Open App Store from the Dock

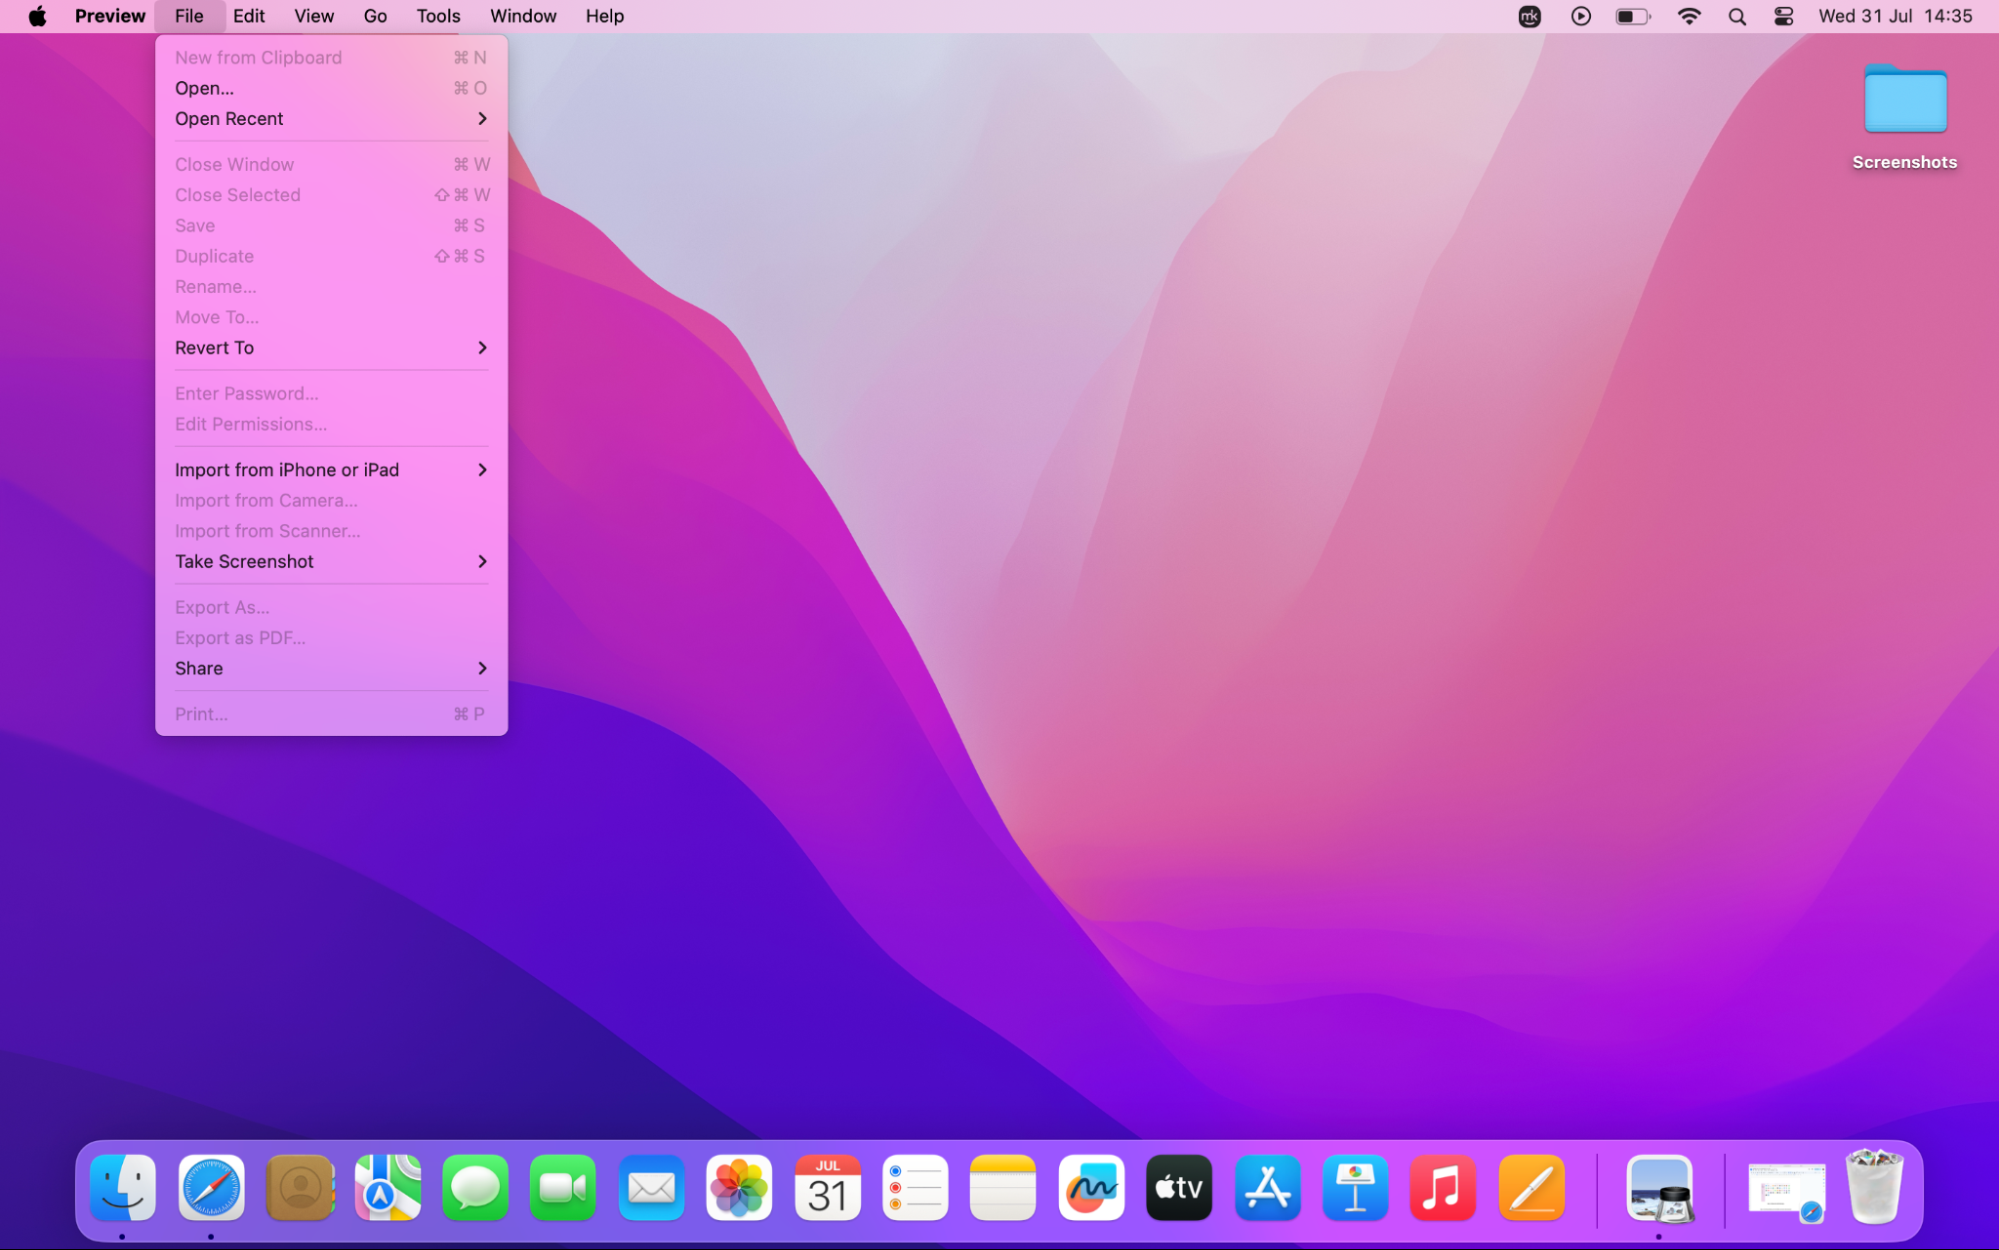pos(1267,1188)
